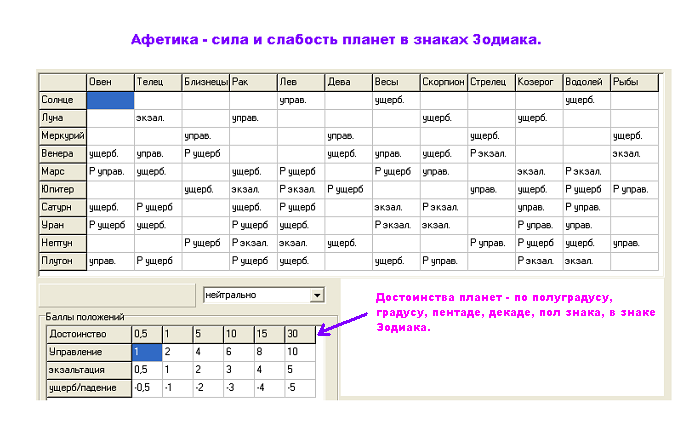
Task: Select the Плутон row header
Action: 62,261
